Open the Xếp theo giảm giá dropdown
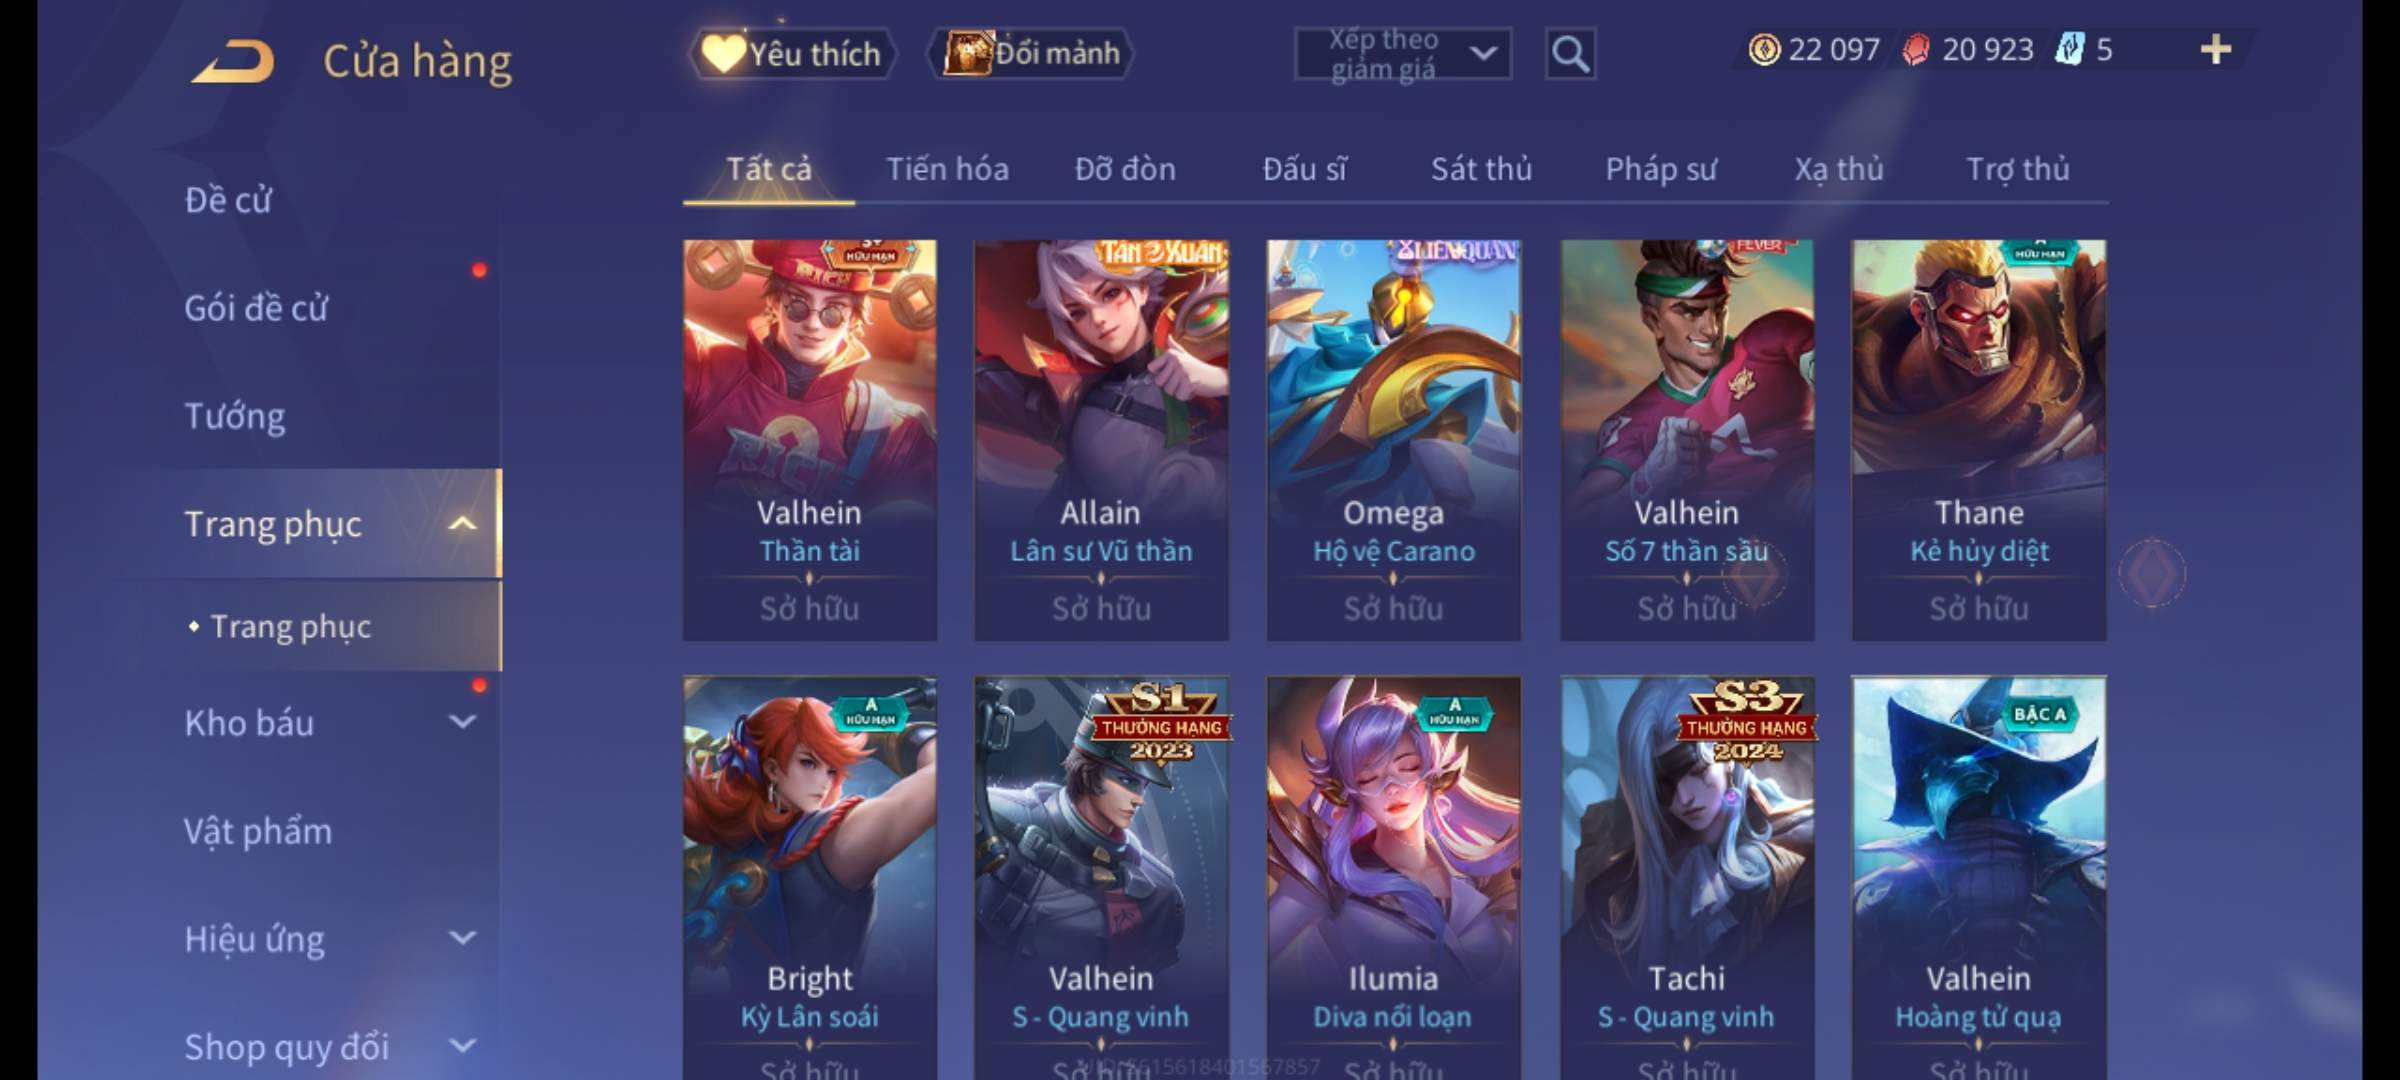This screenshot has width=2400, height=1080. pos(1403,54)
